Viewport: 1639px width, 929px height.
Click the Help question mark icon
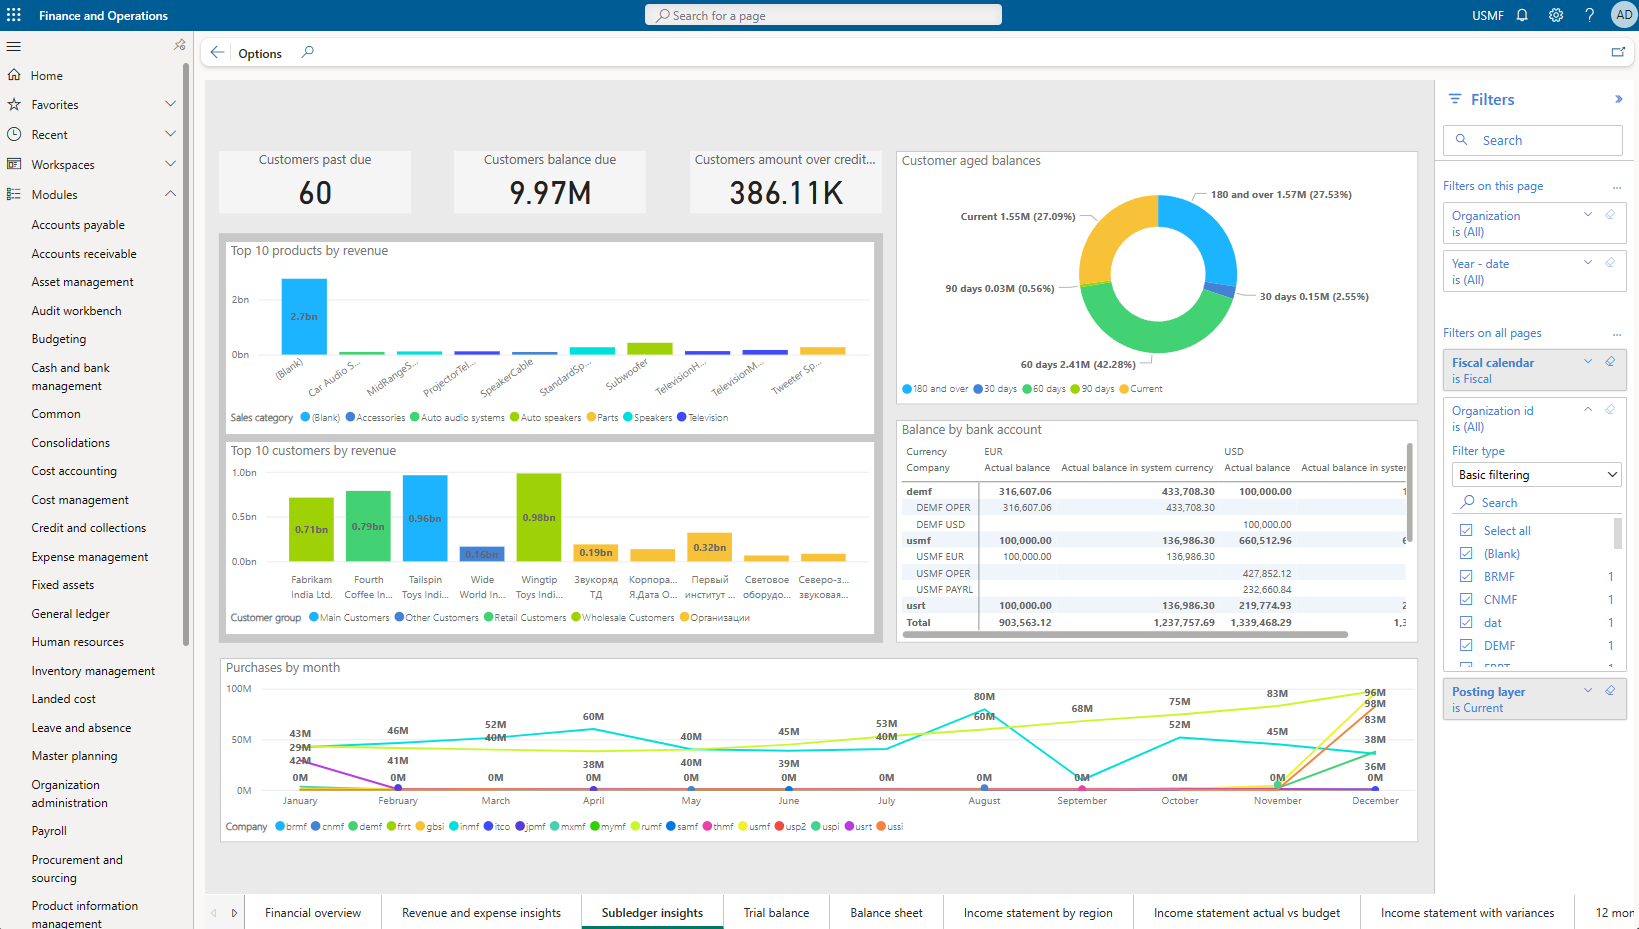pyautogui.click(x=1589, y=15)
